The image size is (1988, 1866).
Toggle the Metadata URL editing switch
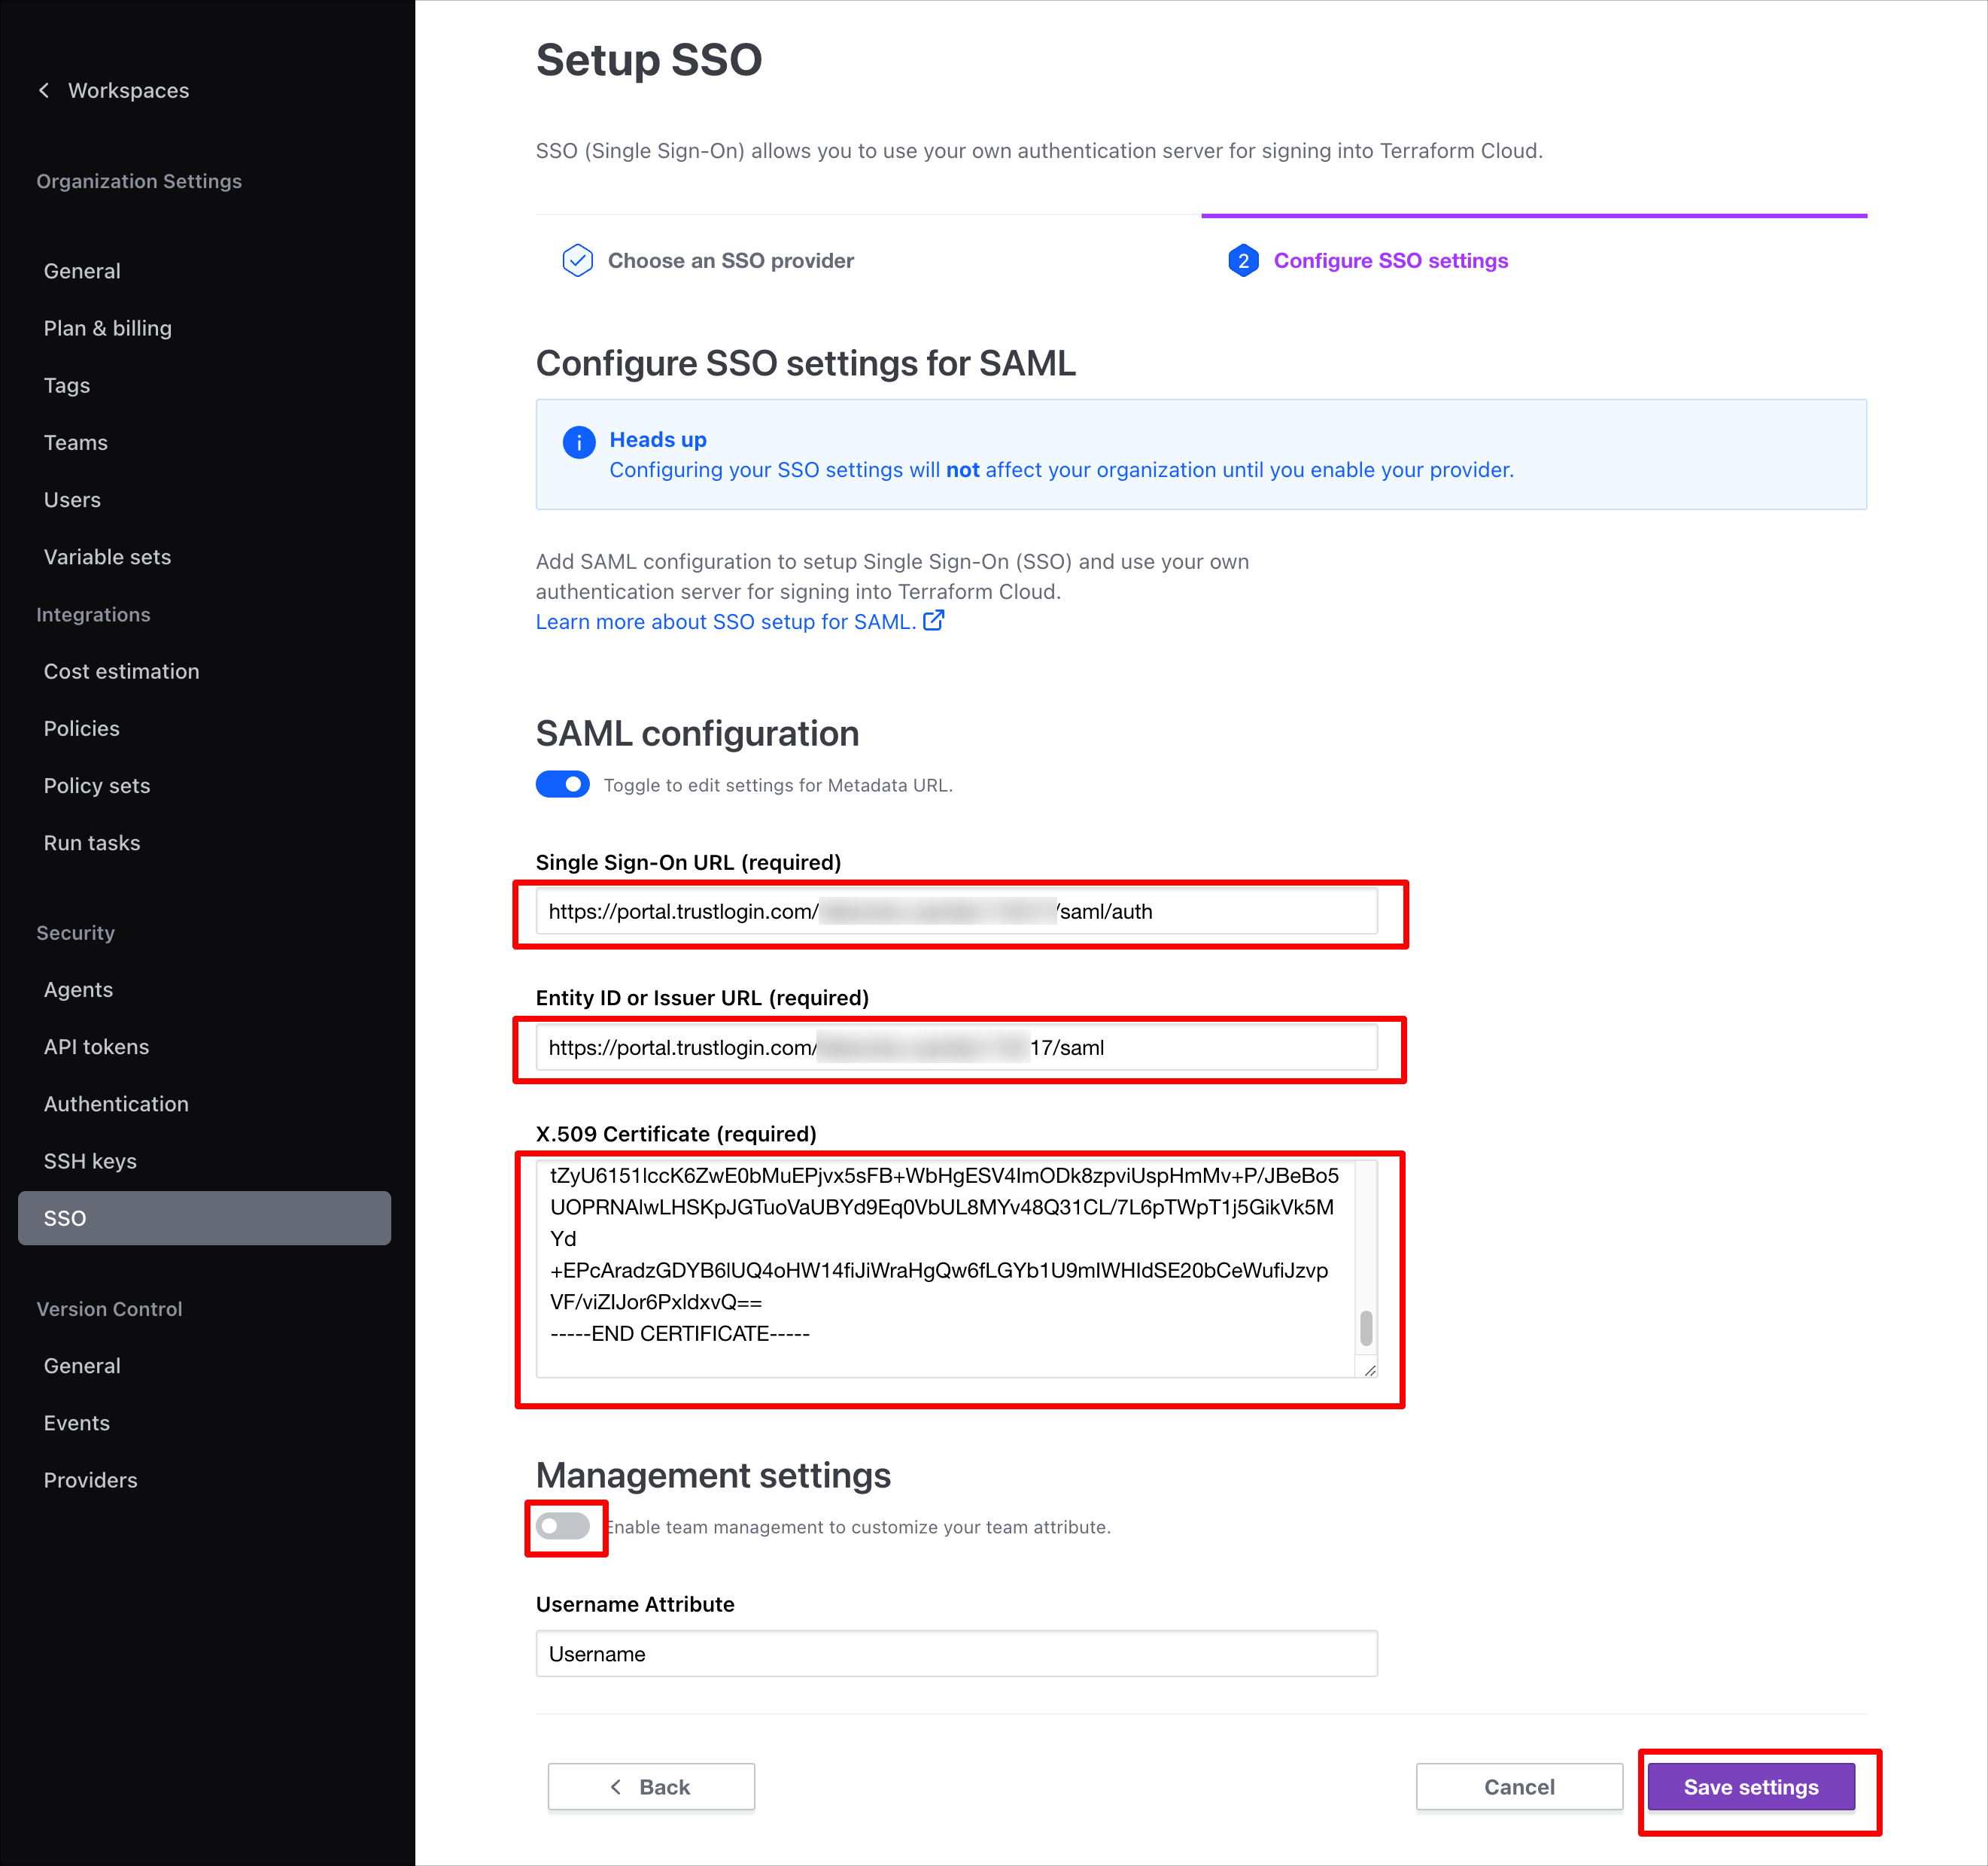tap(563, 784)
